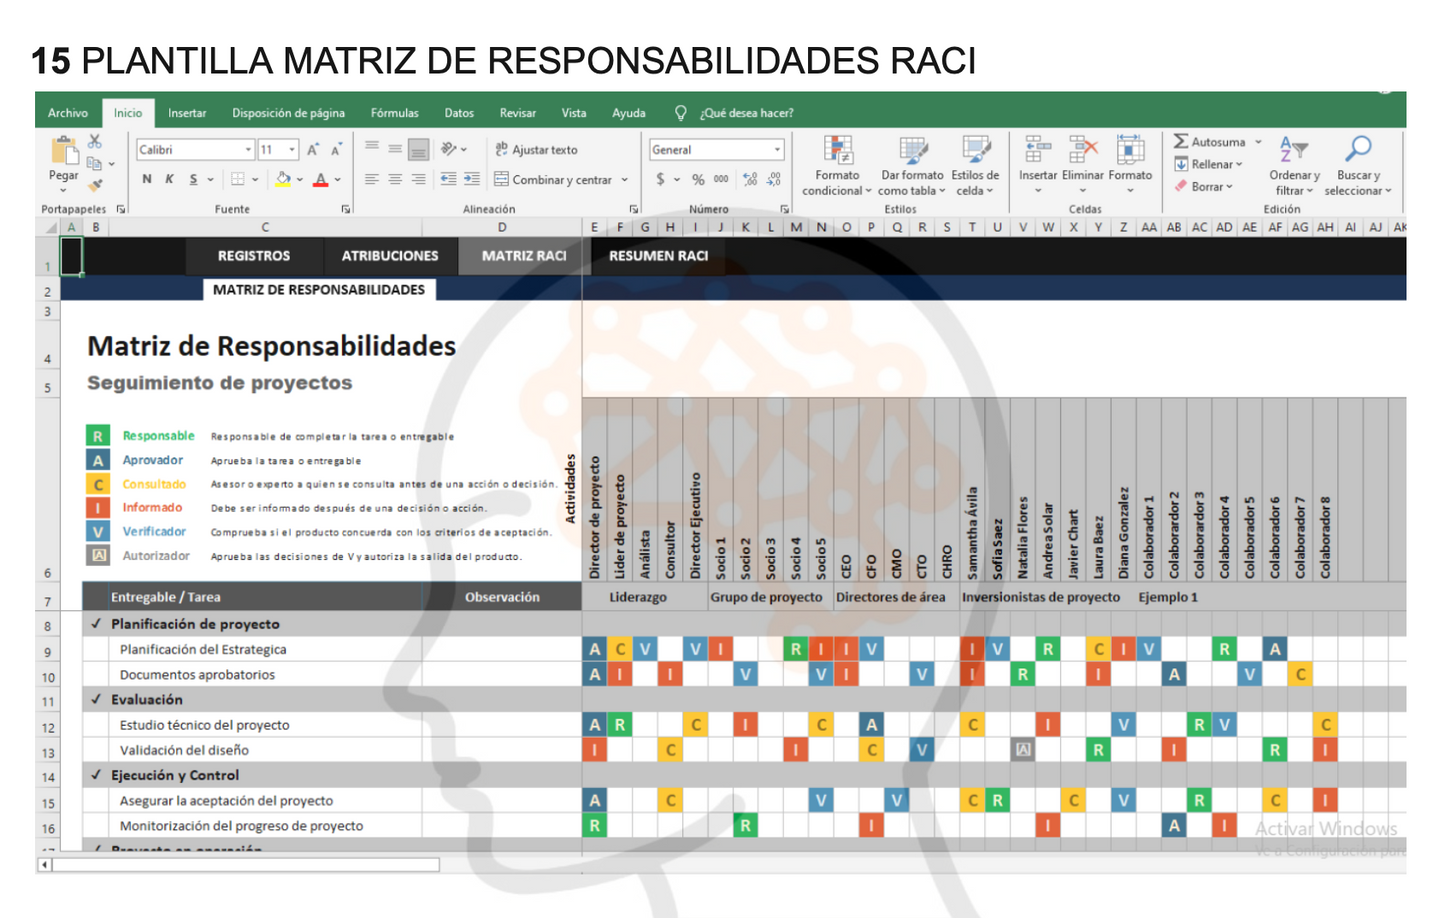Toggle Combinar y centrar merge button

(553, 180)
